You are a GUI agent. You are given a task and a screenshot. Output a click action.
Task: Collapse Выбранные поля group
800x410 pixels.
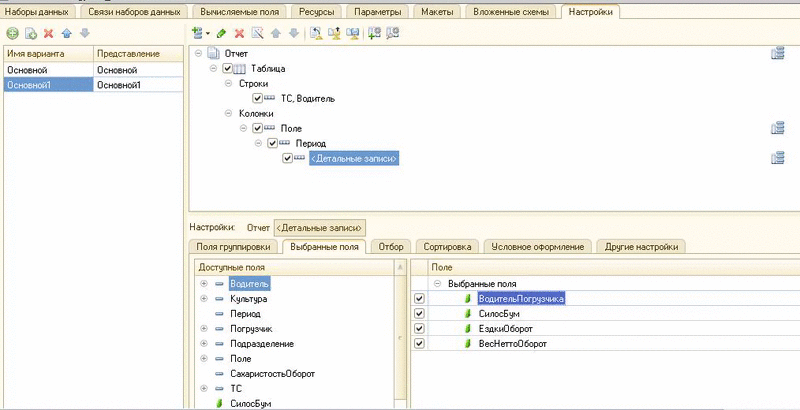(437, 284)
